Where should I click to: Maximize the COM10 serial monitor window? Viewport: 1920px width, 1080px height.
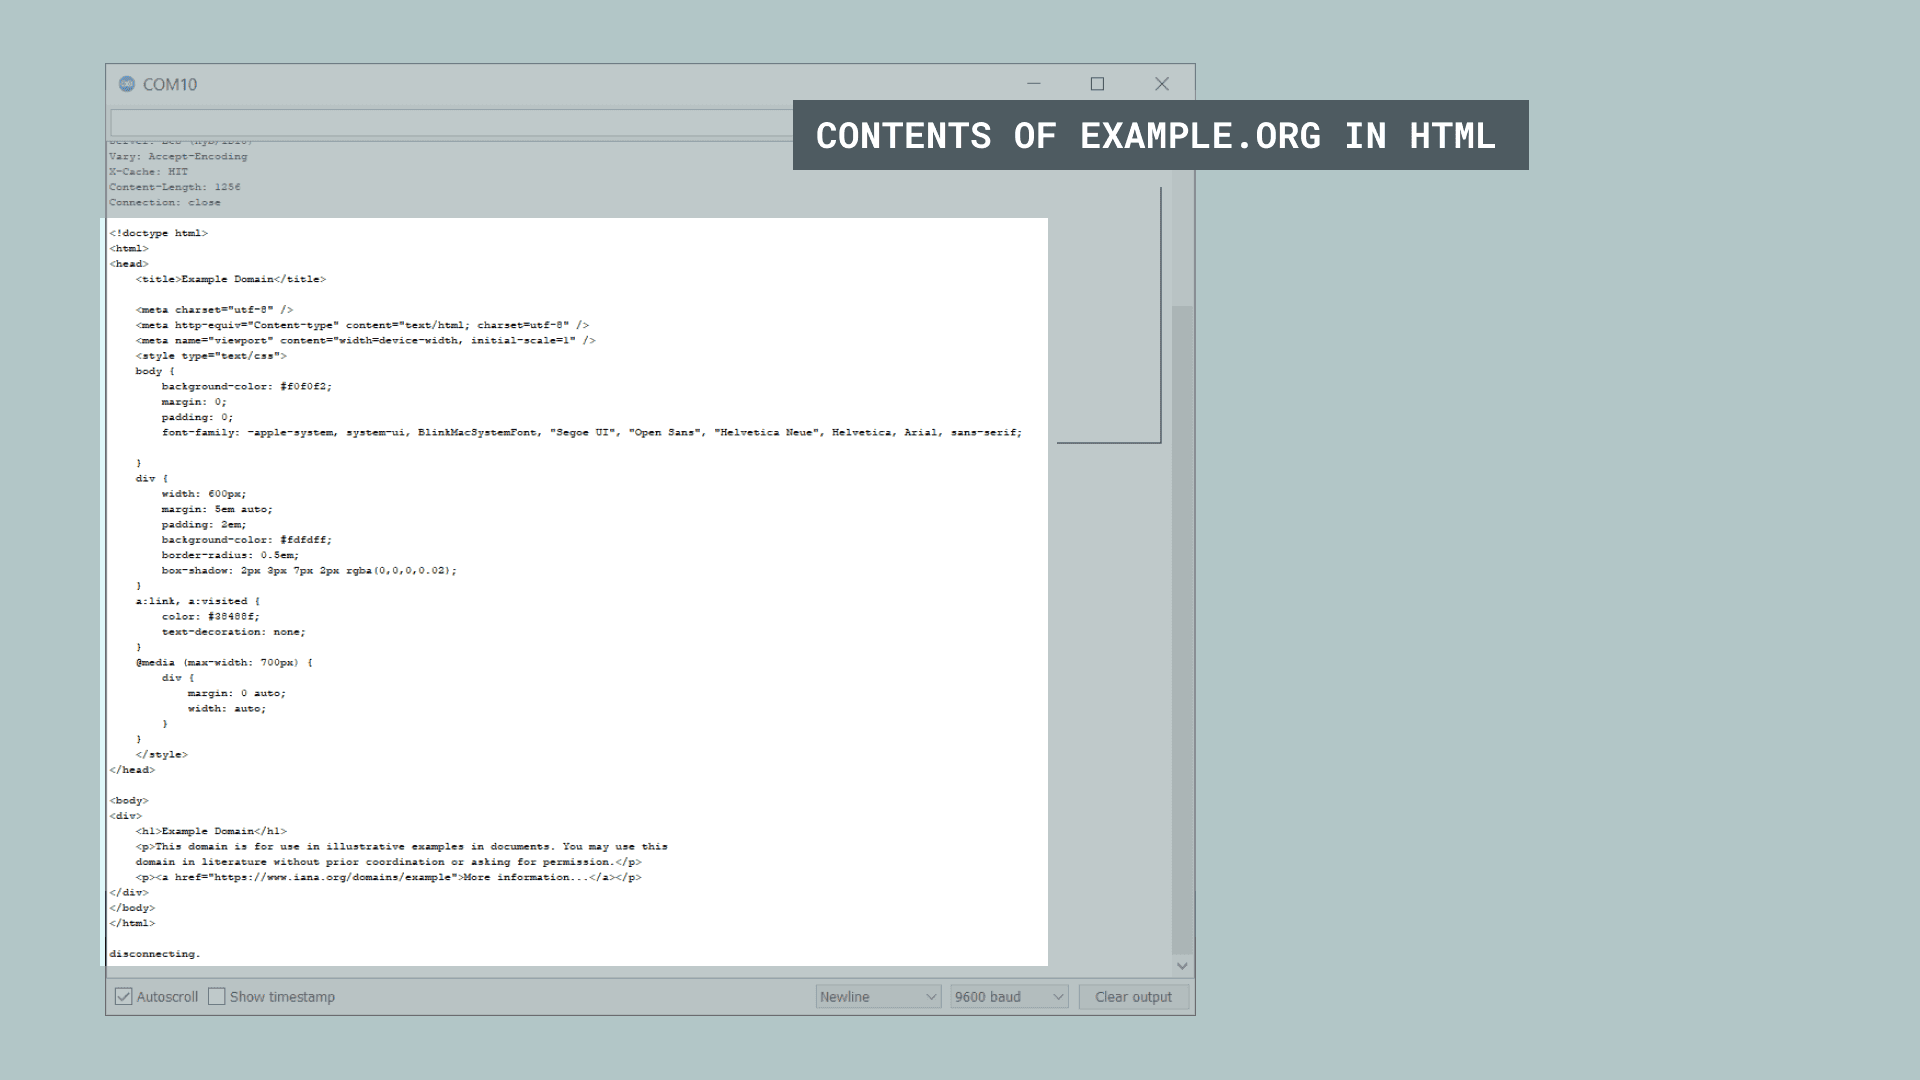pyautogui.click(x=1097, y=84)
